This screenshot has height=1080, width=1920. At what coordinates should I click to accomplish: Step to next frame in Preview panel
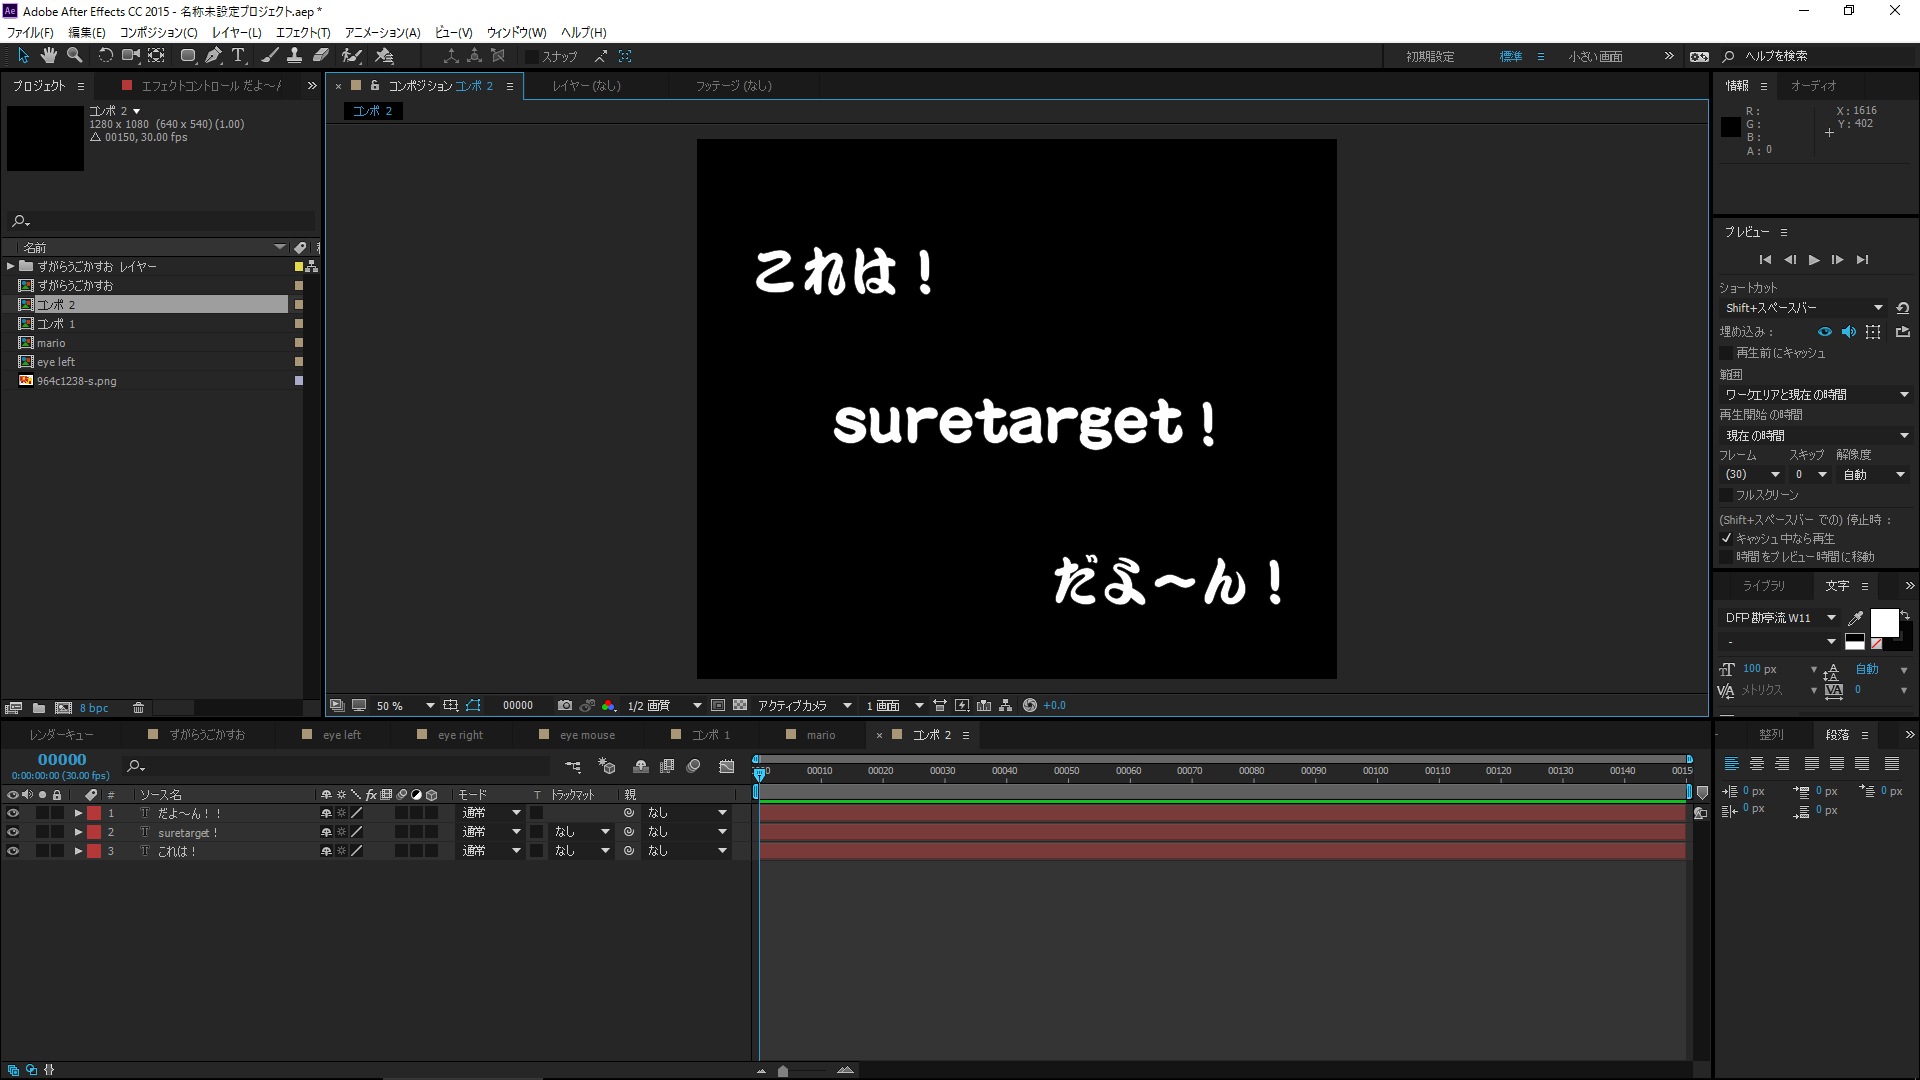click(1838, 260)
